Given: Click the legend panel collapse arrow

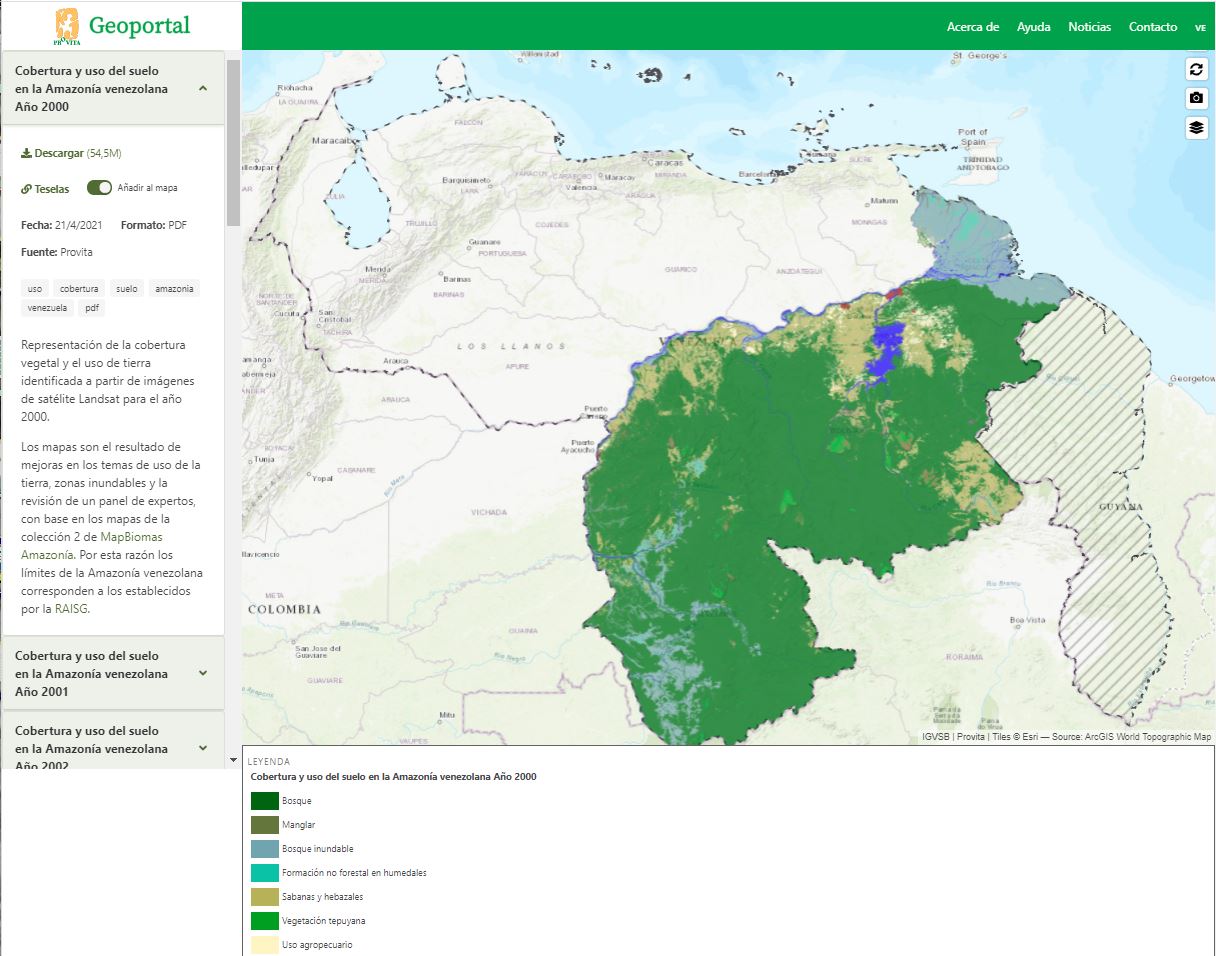Looking at the screenshot, I should pyautogui.click(x=233, y=760).
